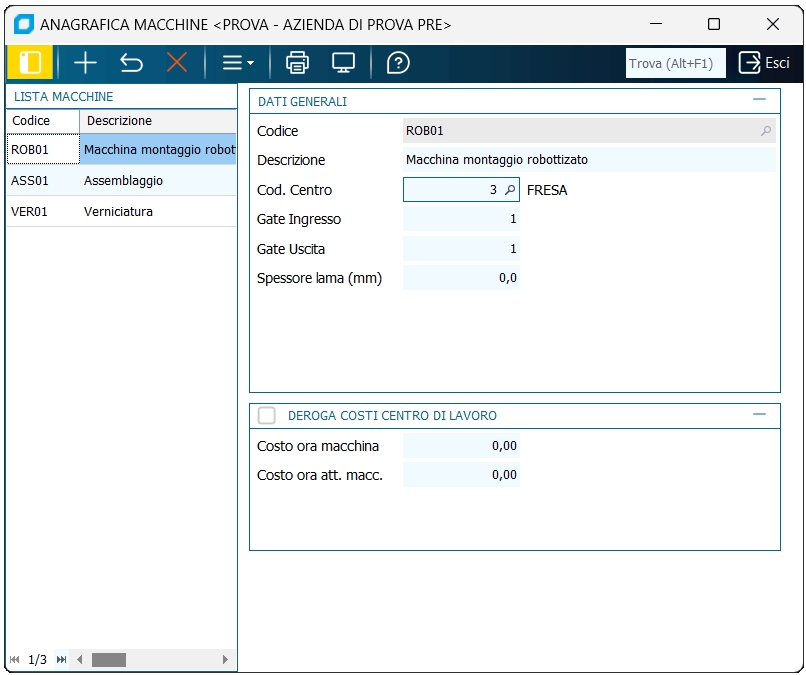Jump to last record in list
Viewport: 806px width, 675px height.
pyautogui.click(x=62, y=660)
